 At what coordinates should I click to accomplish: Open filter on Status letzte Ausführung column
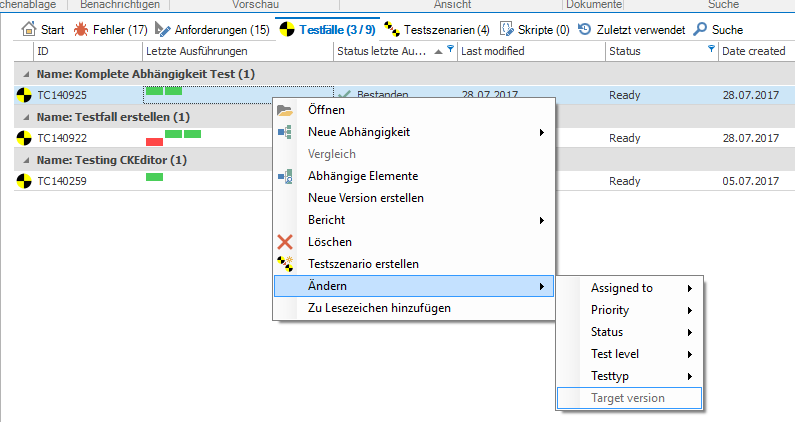pos(450,50)
